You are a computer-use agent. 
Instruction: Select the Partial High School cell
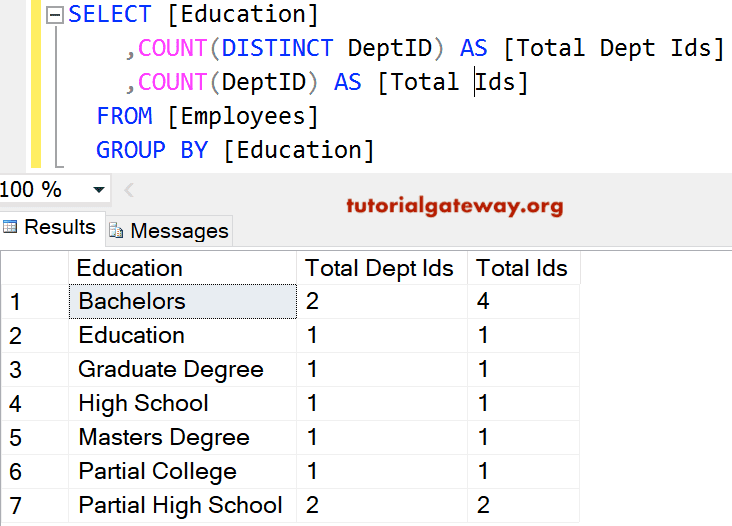point(183,506)
